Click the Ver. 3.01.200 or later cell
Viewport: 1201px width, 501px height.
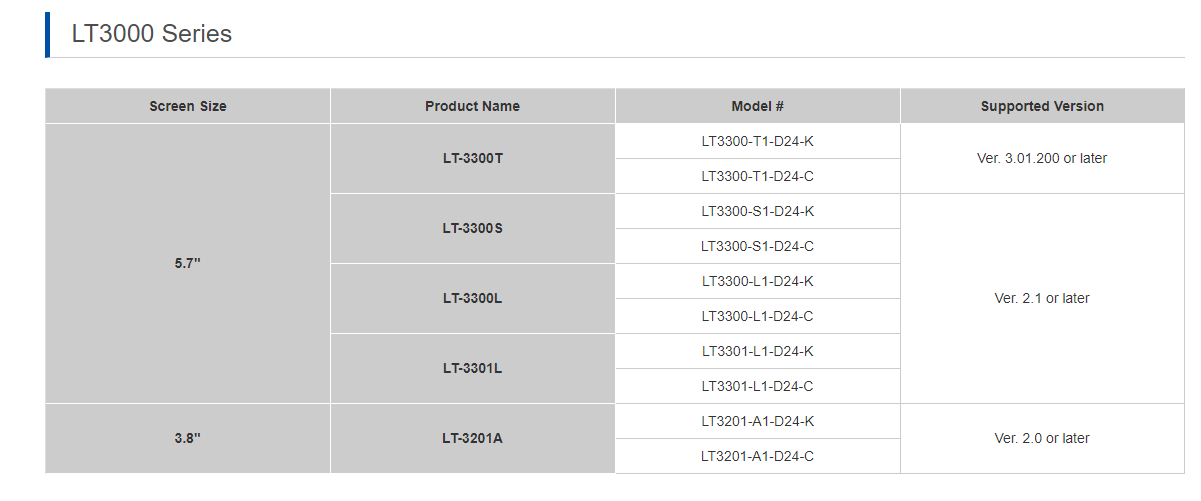click(x=1042, y=159)
